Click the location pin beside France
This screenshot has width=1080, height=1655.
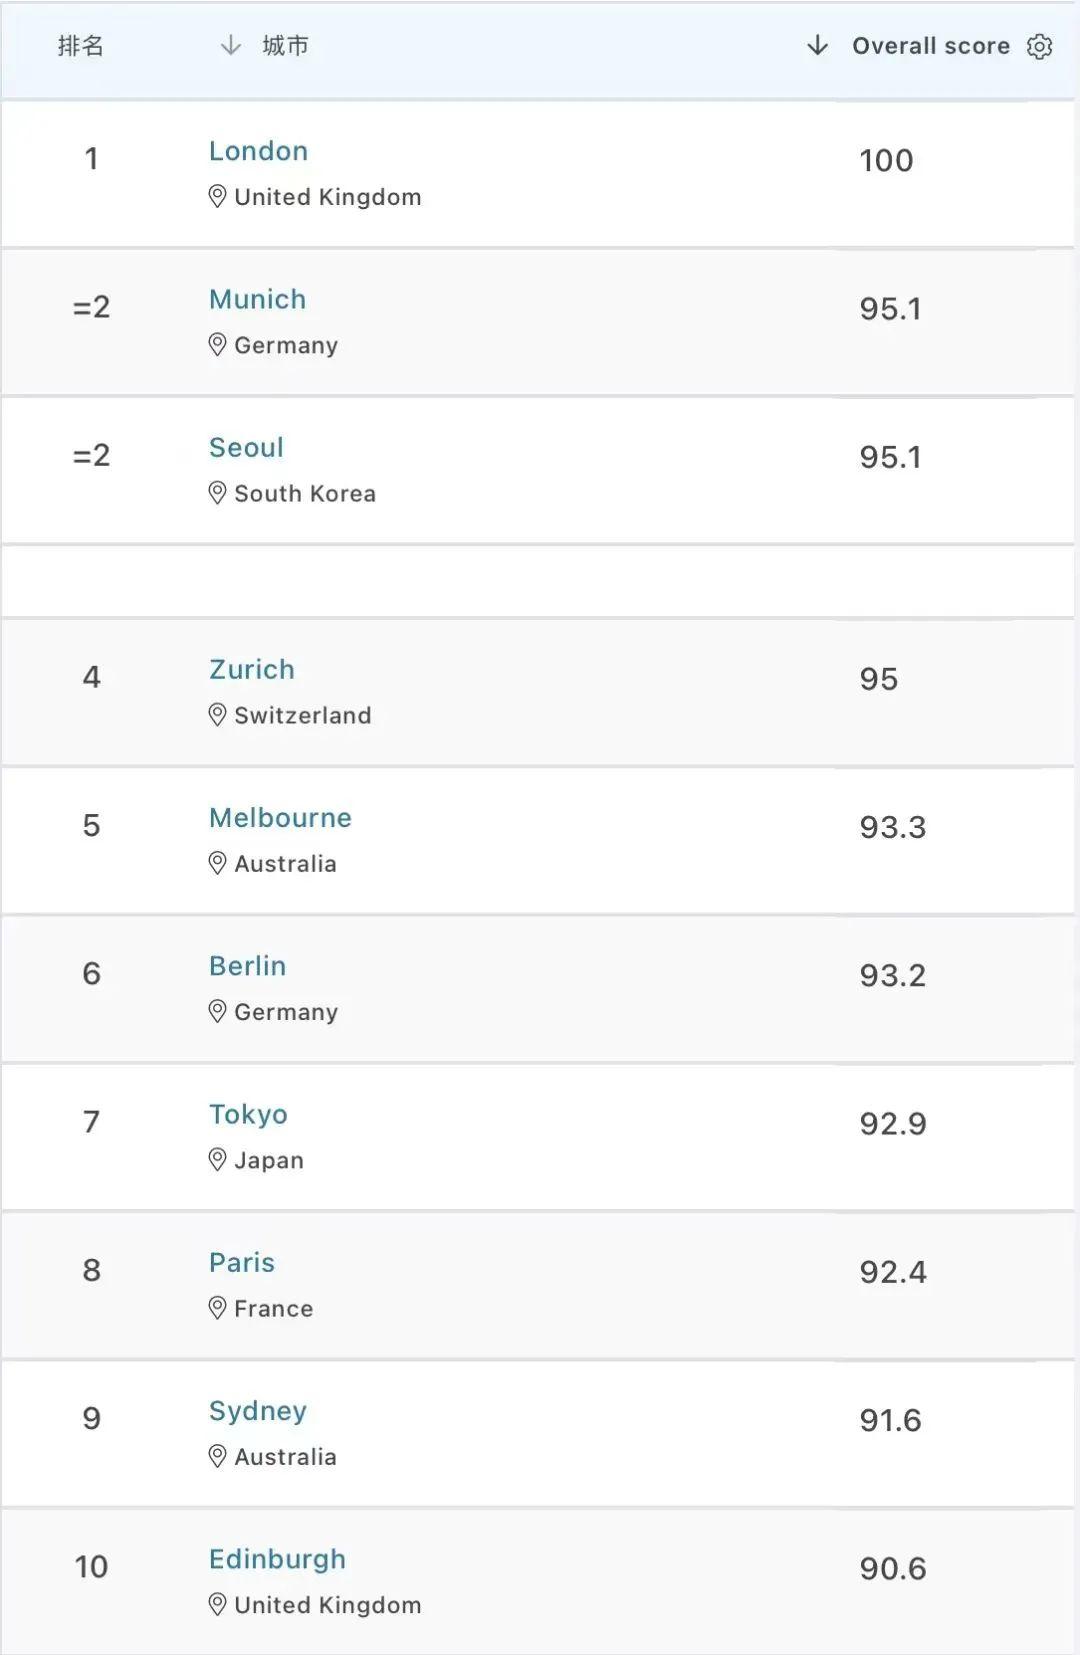[217, 1308]
